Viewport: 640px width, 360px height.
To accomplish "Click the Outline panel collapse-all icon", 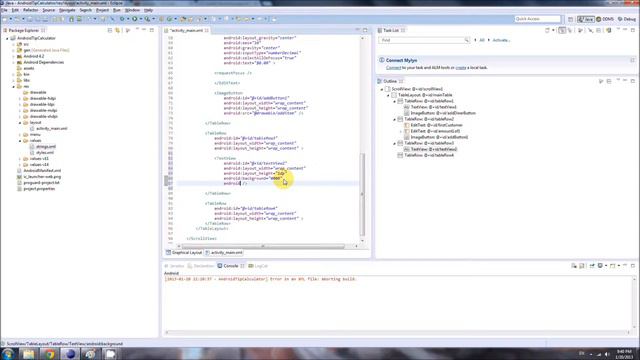I will pos(609,81).
